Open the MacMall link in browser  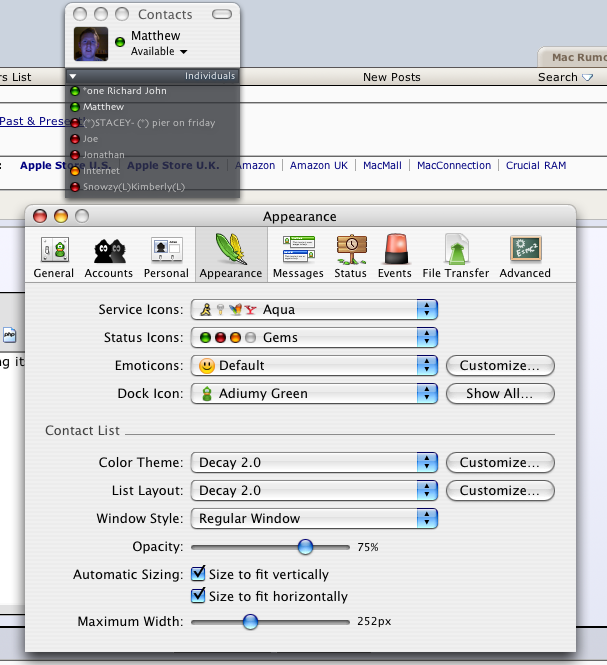382,165
